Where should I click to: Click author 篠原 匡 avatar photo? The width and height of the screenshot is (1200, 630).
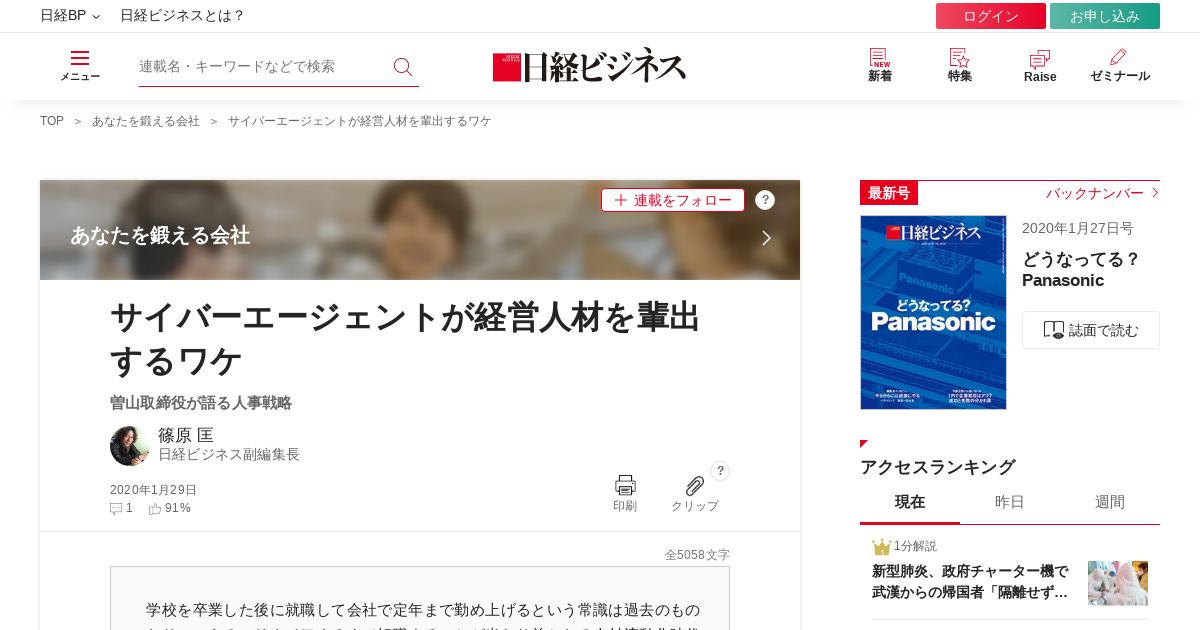pyautogui.click(x=130, y=446)
